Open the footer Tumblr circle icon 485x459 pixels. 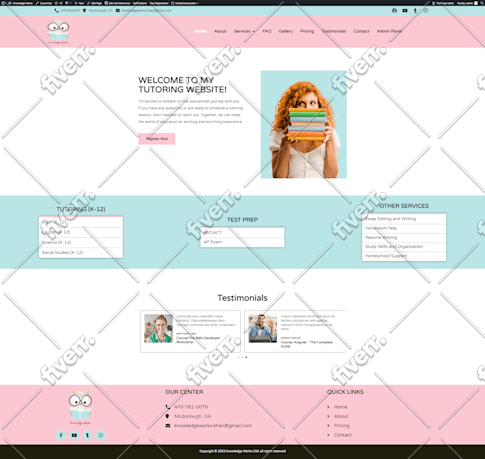coord(87,435)
